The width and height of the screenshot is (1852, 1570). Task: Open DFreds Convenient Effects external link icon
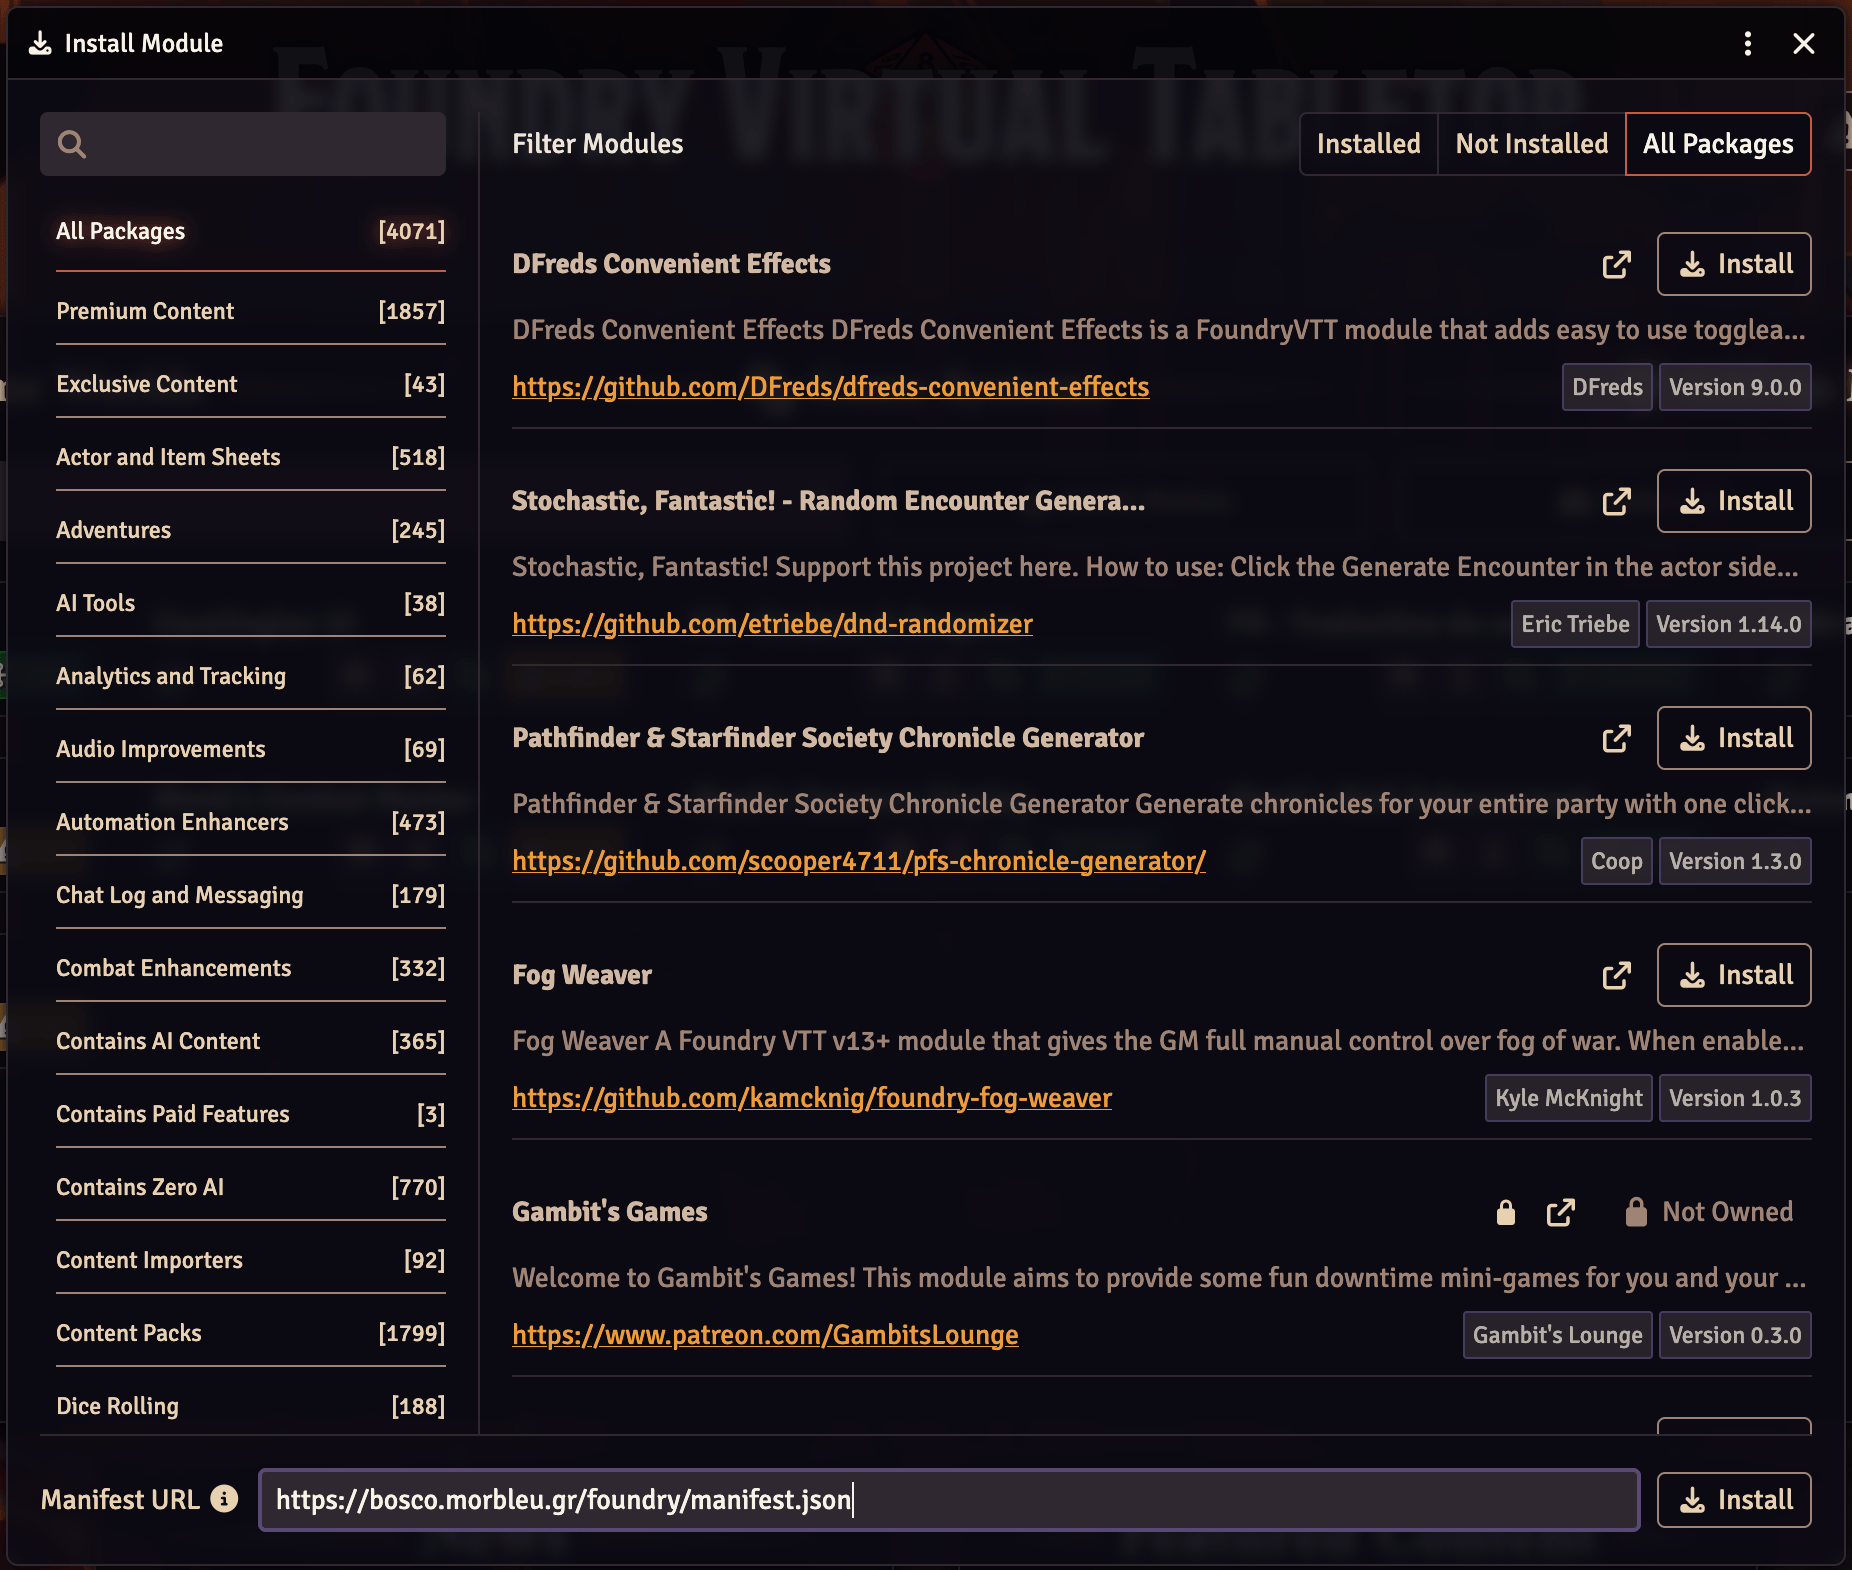(1616, 265)
